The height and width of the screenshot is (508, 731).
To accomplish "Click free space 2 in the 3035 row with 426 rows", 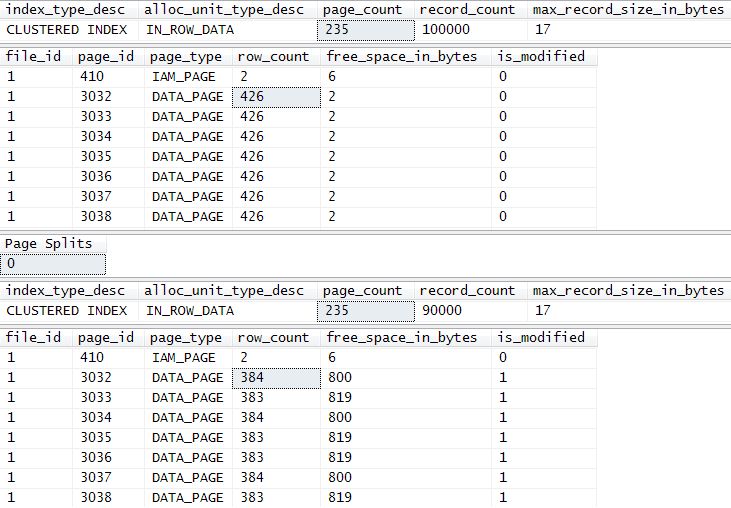I will pos(406,157).
